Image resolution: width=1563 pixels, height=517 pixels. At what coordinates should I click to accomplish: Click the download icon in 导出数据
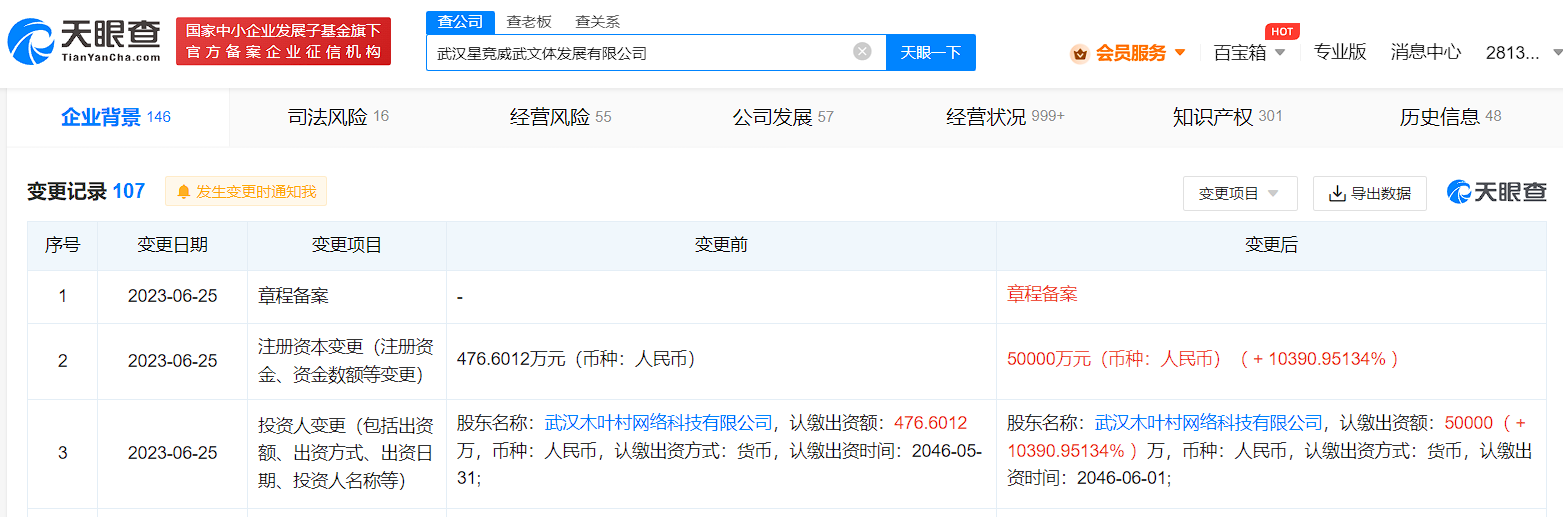(x=1337, y=193)
